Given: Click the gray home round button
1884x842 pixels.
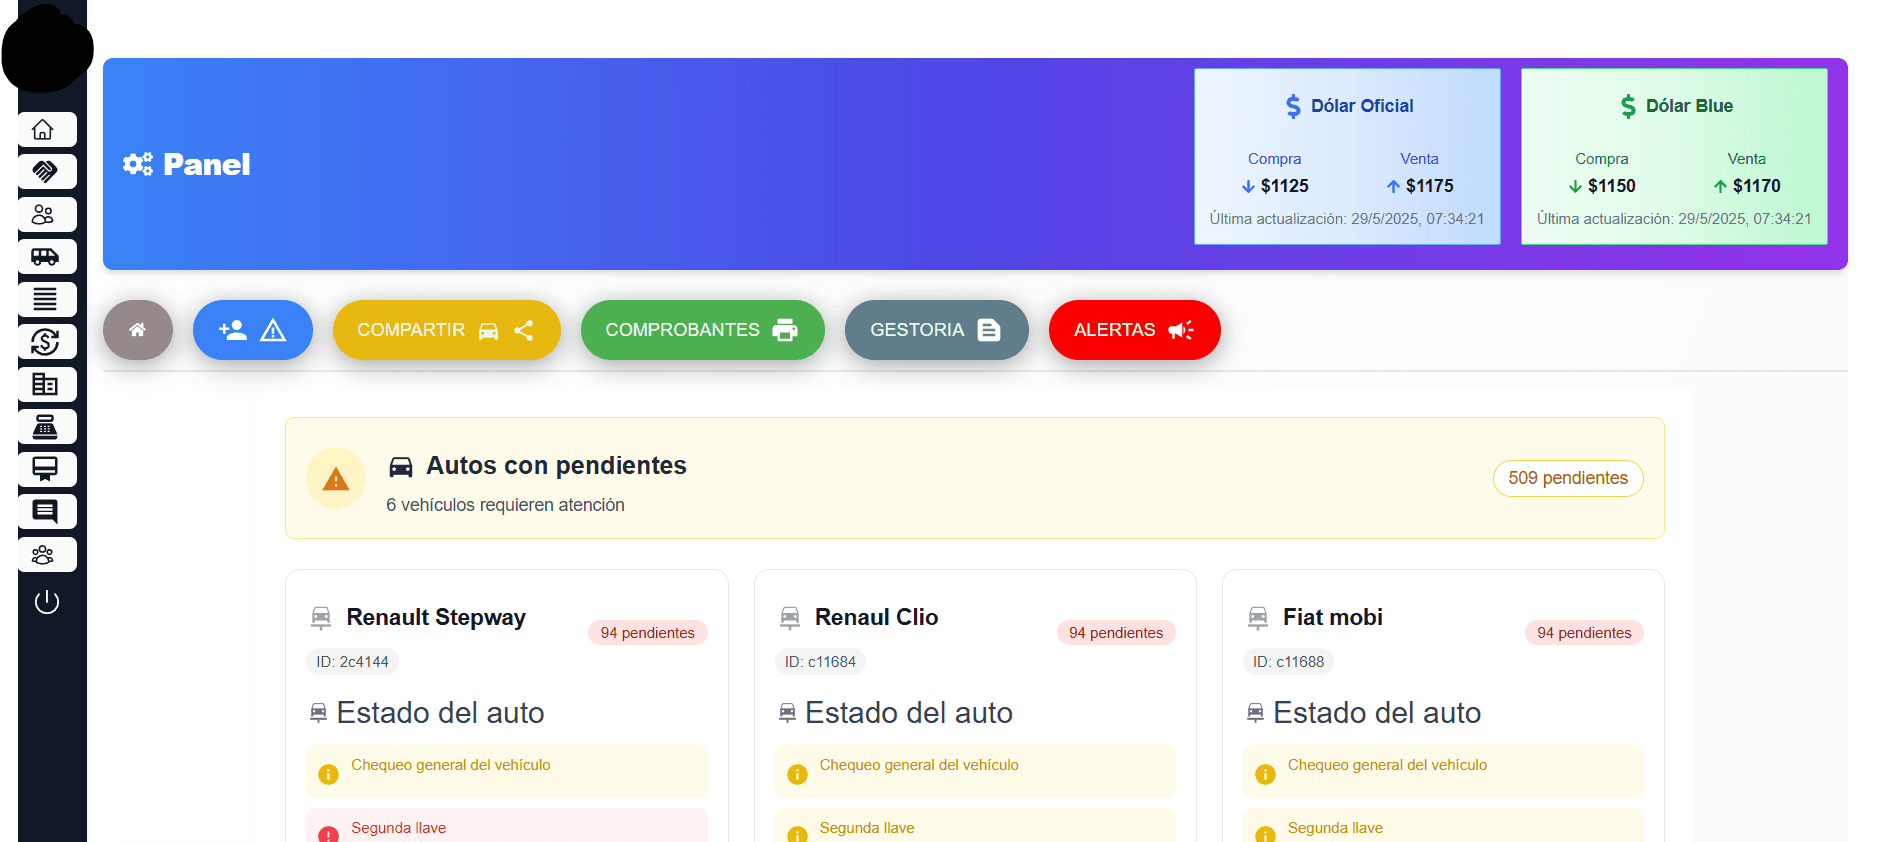Looking at the screenshot, I should tap(138, 330).
